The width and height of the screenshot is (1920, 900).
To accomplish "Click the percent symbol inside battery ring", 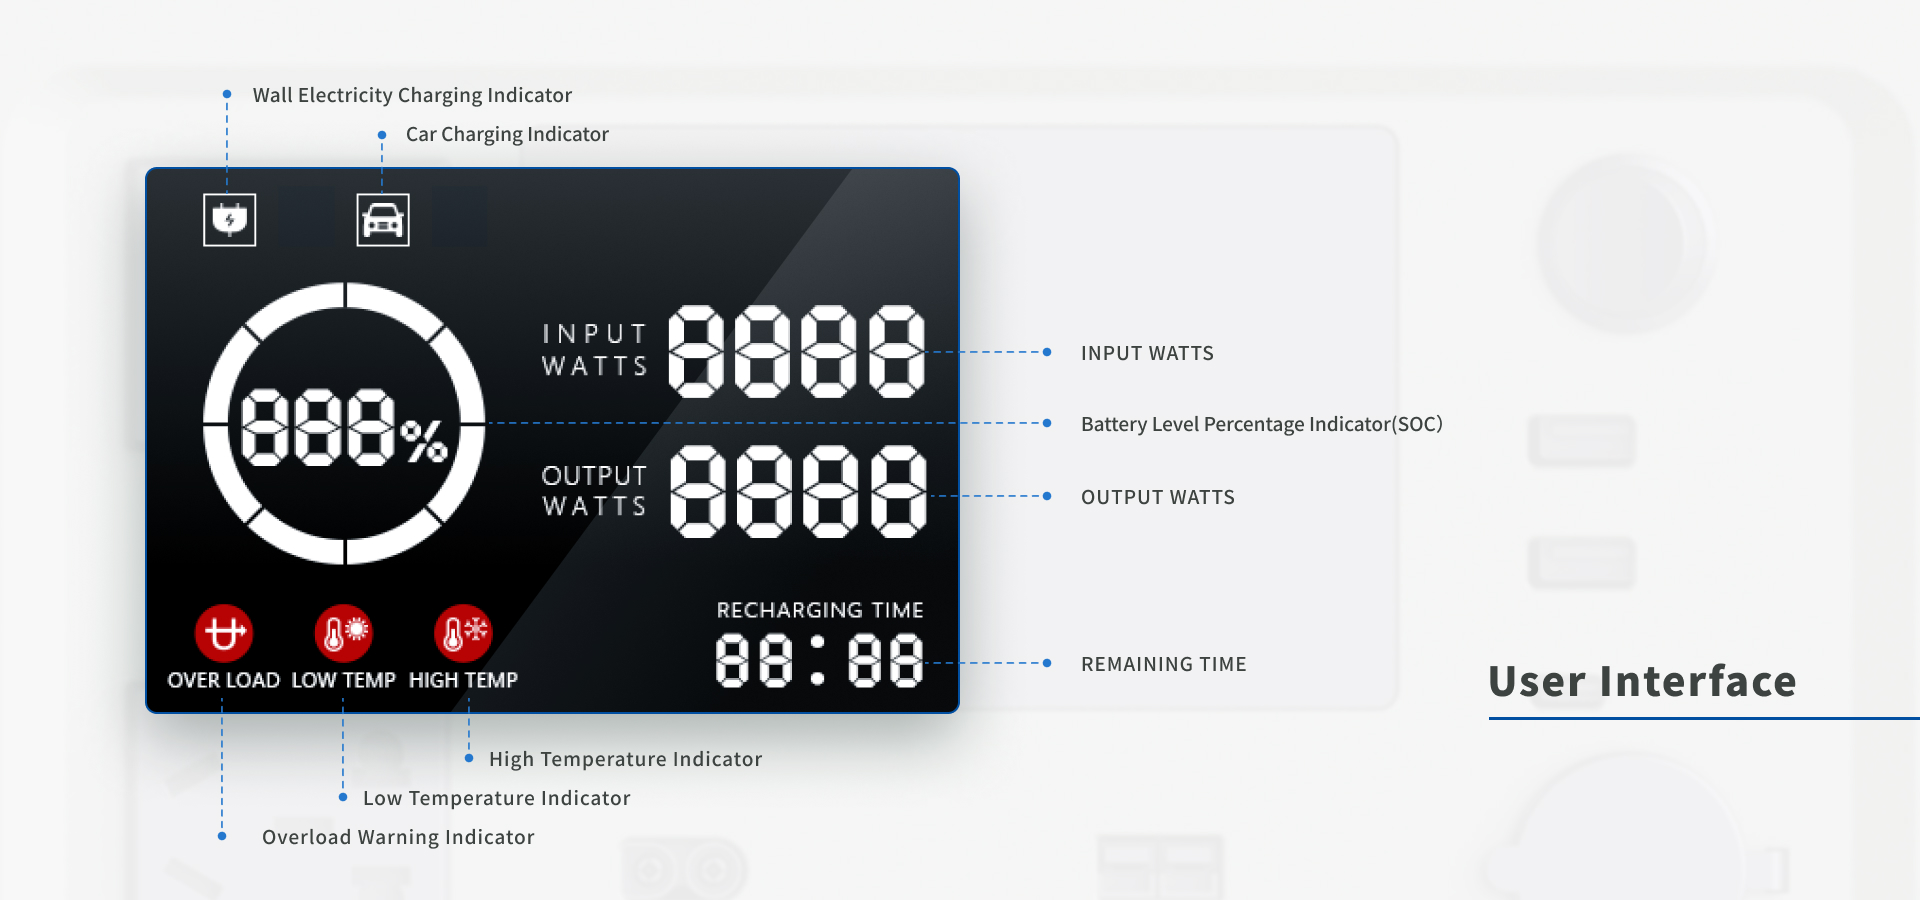I will (x=424, y=441).
